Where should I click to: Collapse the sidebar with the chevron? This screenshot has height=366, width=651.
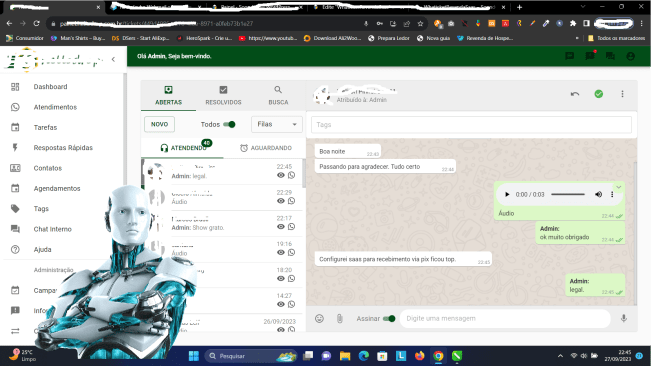113,59
